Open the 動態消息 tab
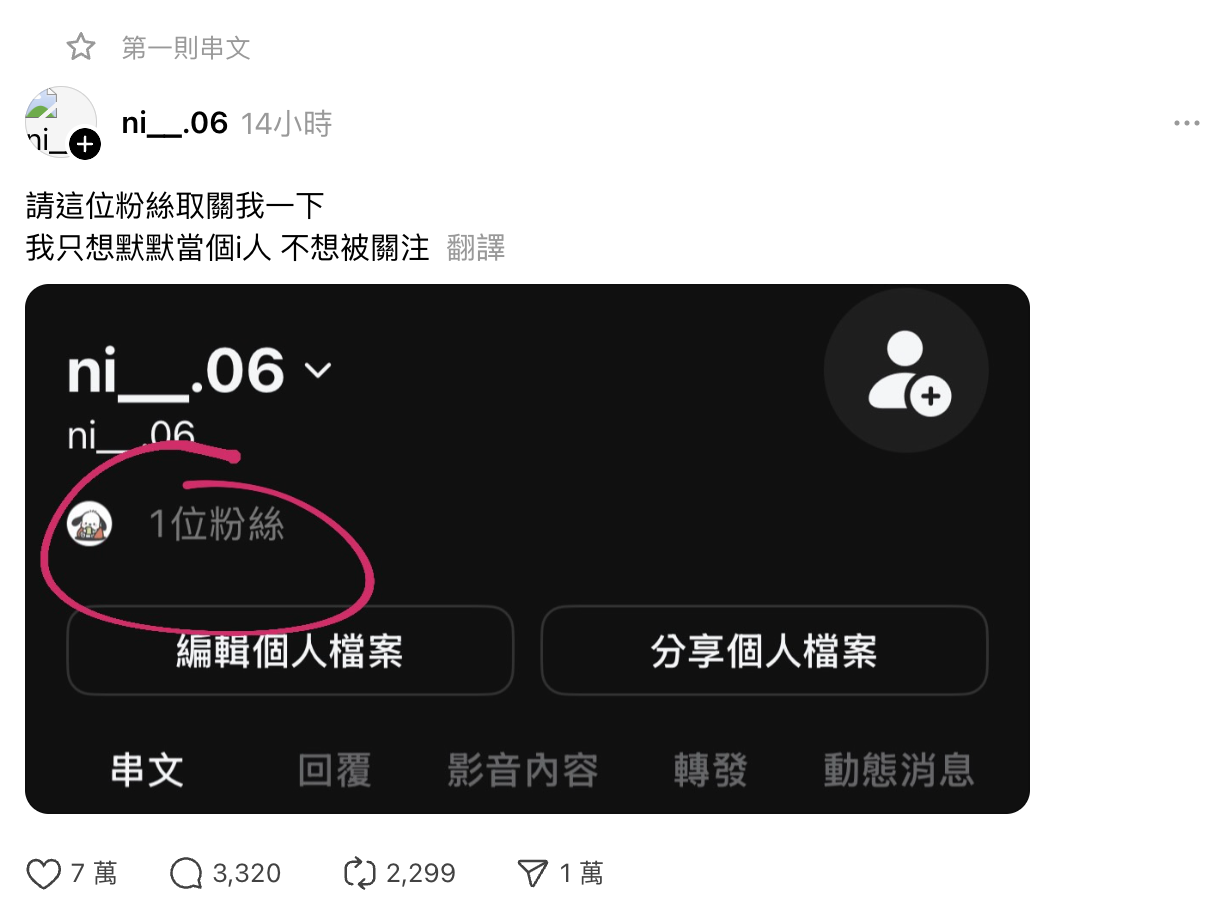1232x902 pixels. (898, 770)
